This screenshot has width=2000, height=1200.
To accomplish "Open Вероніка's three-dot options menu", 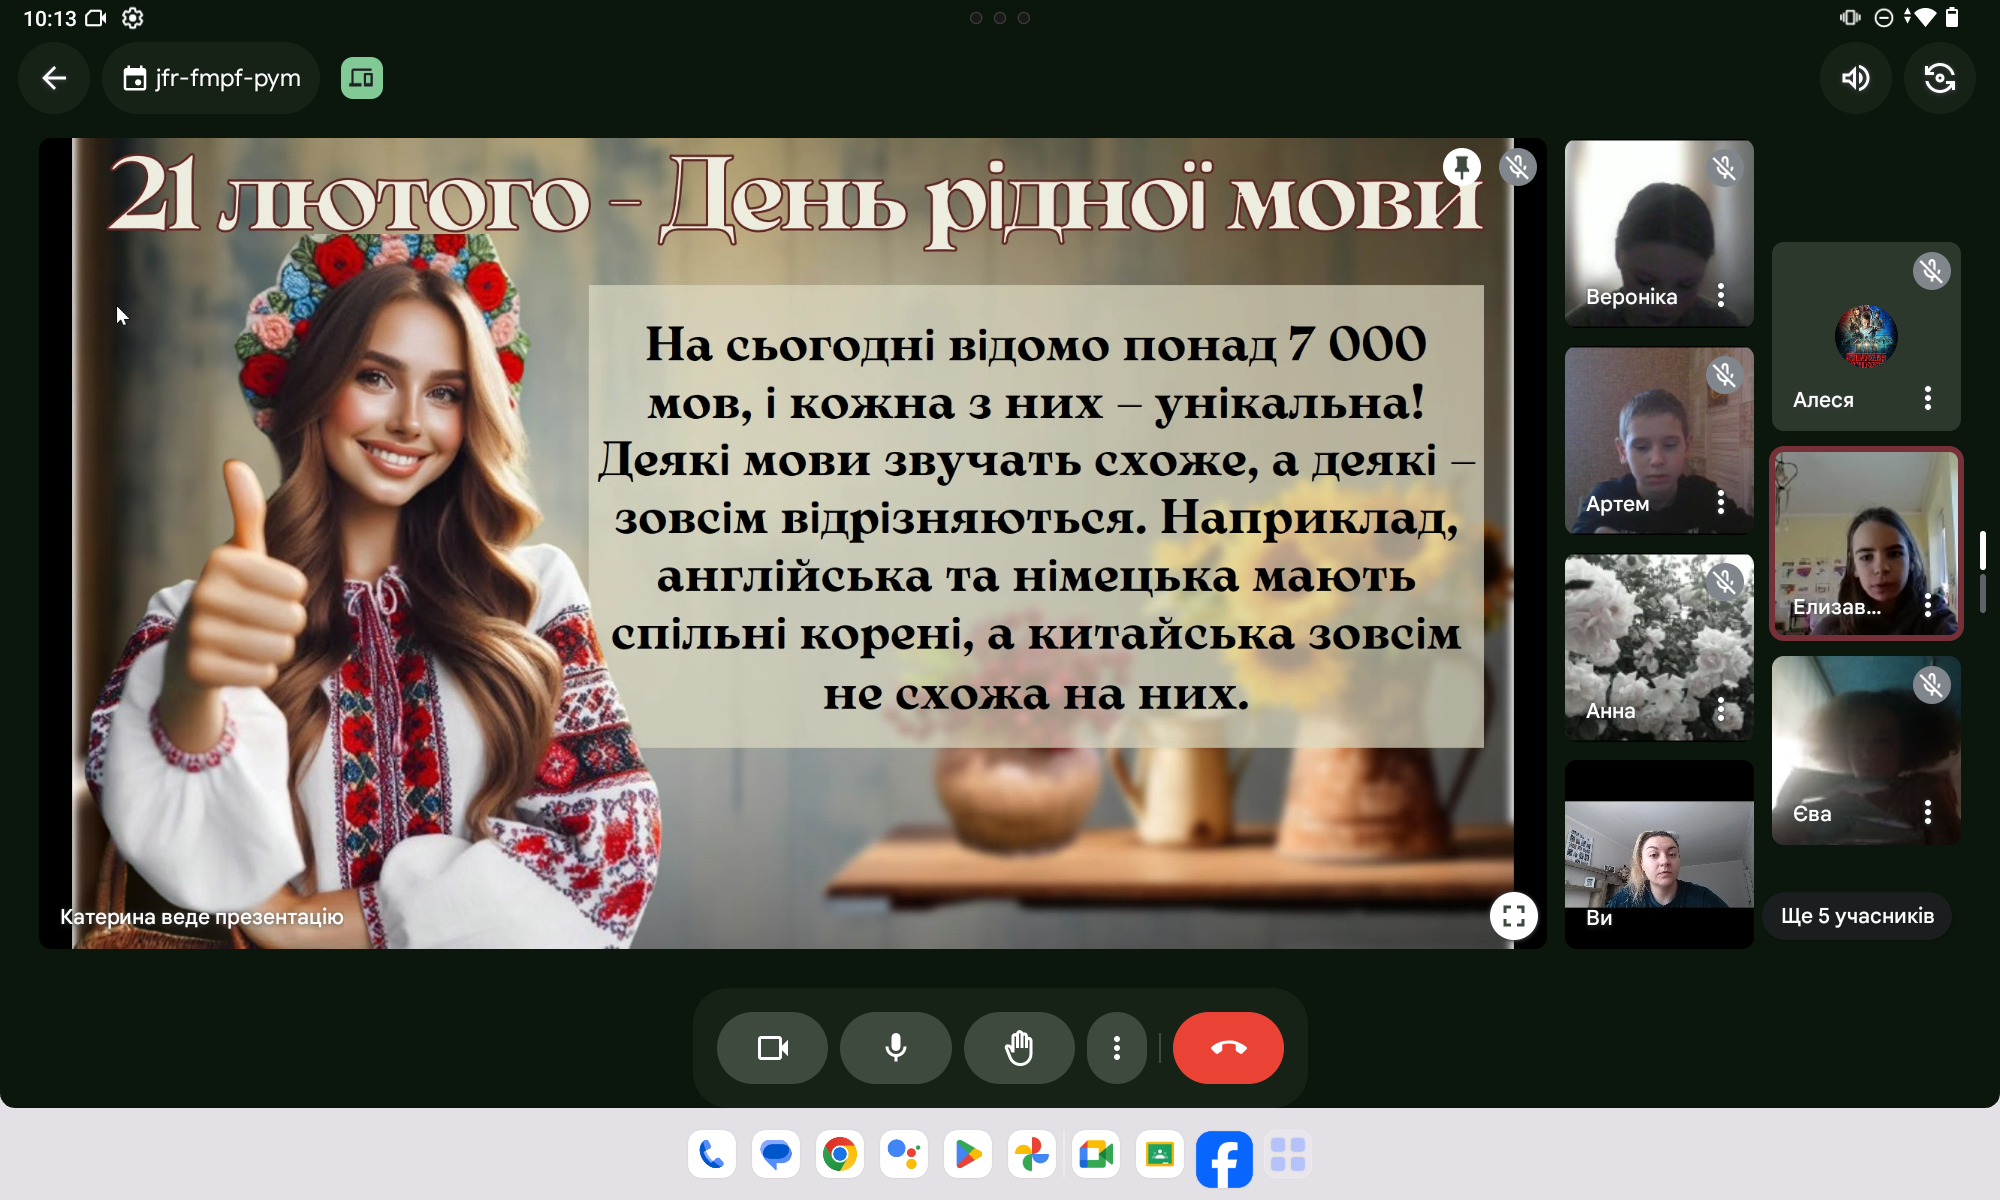I will tap(1721, 295).
